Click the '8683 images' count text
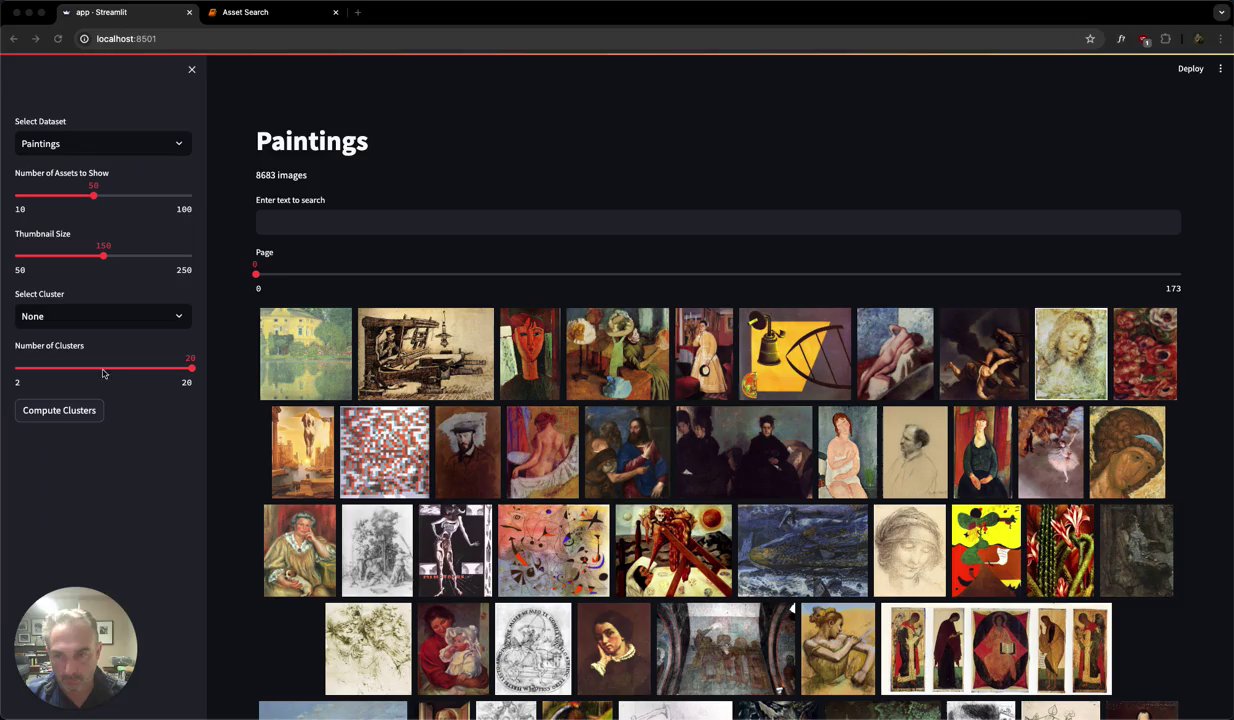This screenshot has width=1234, height=720. coord(281,175)
